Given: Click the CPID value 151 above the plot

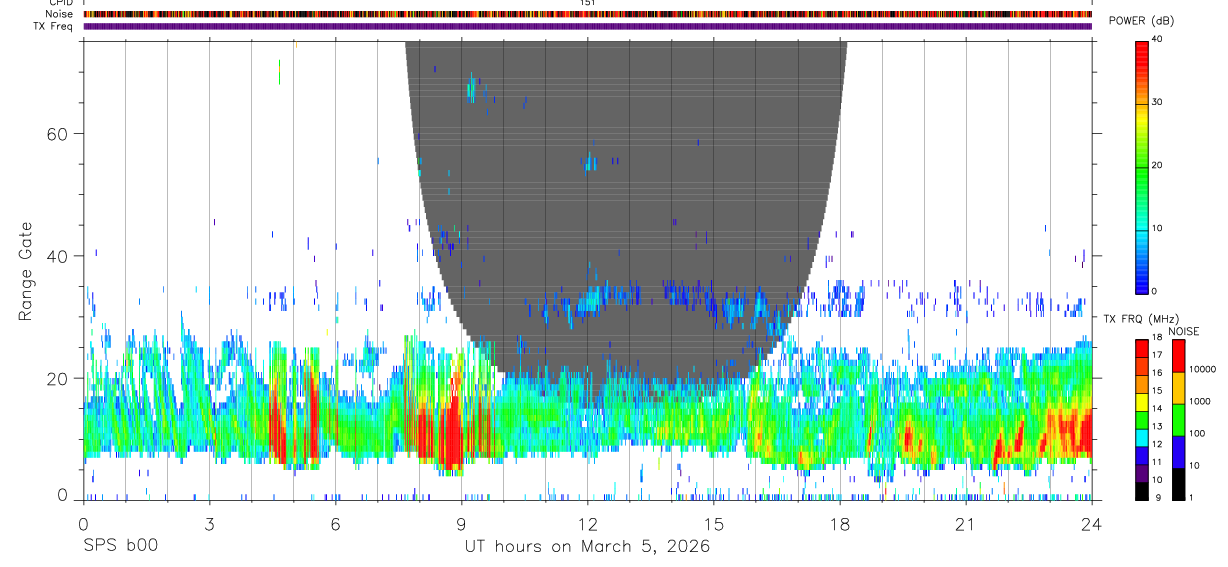Looking at the screenshot, I should pos(587,3).
